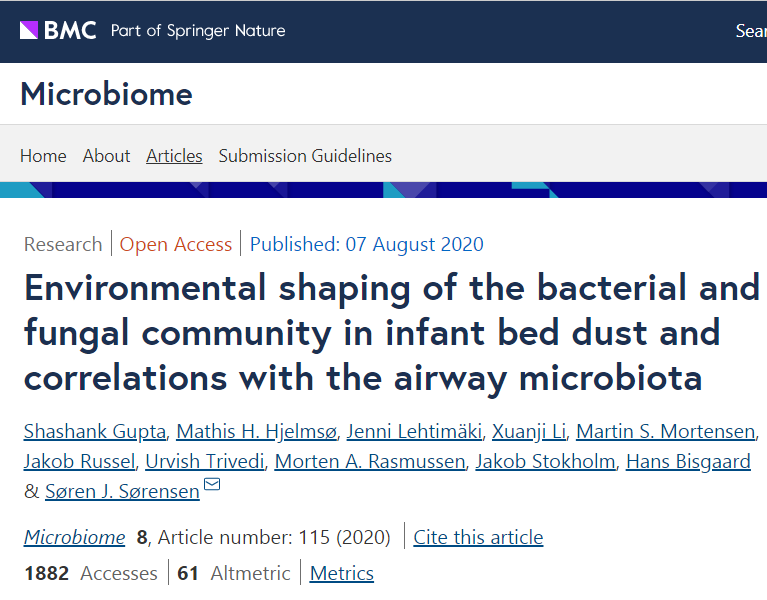
Task: Click the italic Microbiome journal citation link
Action: 74,537
